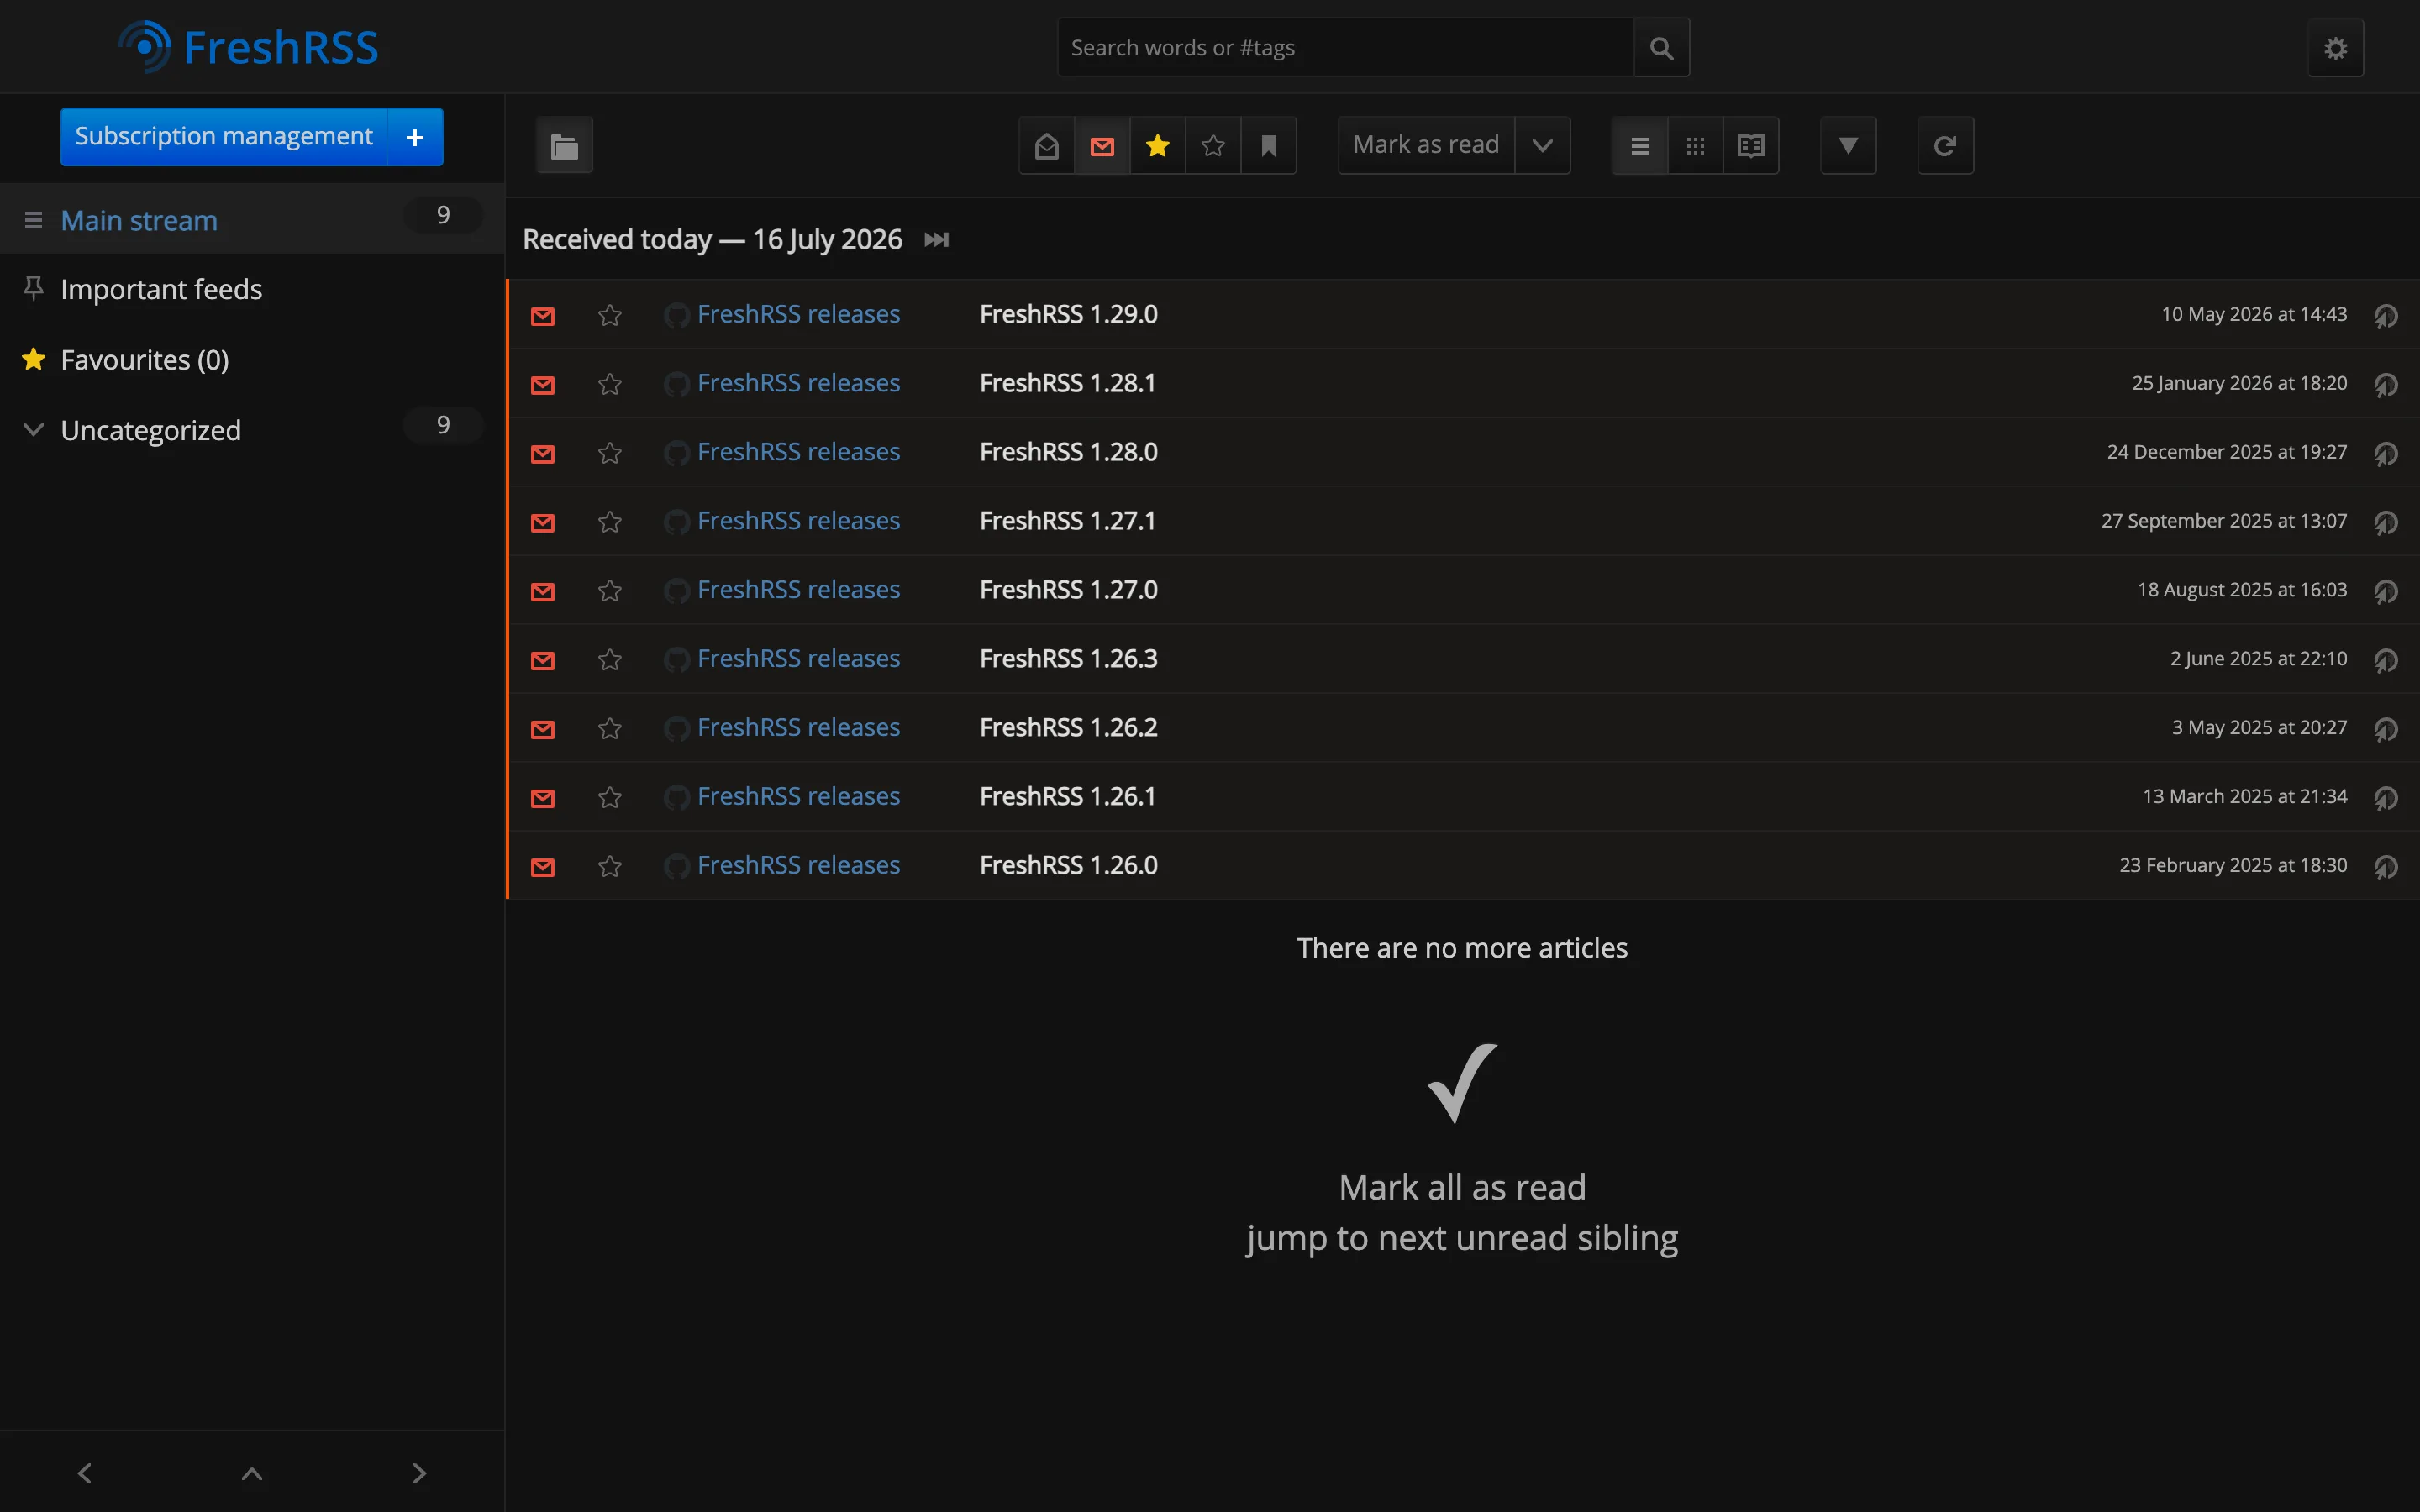Image resolution: width=2420 pixels, height=1512 pixels.
Task: Expand the Mark as read dropdown arrow
Action: [x=1542, y=146]
